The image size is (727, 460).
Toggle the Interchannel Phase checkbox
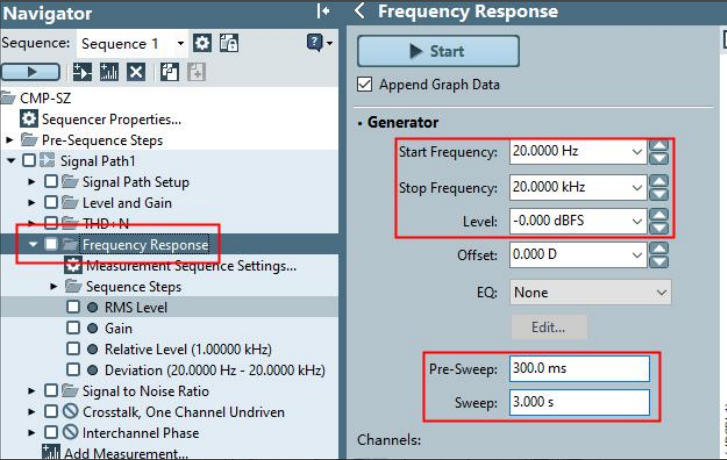[51, 432]
